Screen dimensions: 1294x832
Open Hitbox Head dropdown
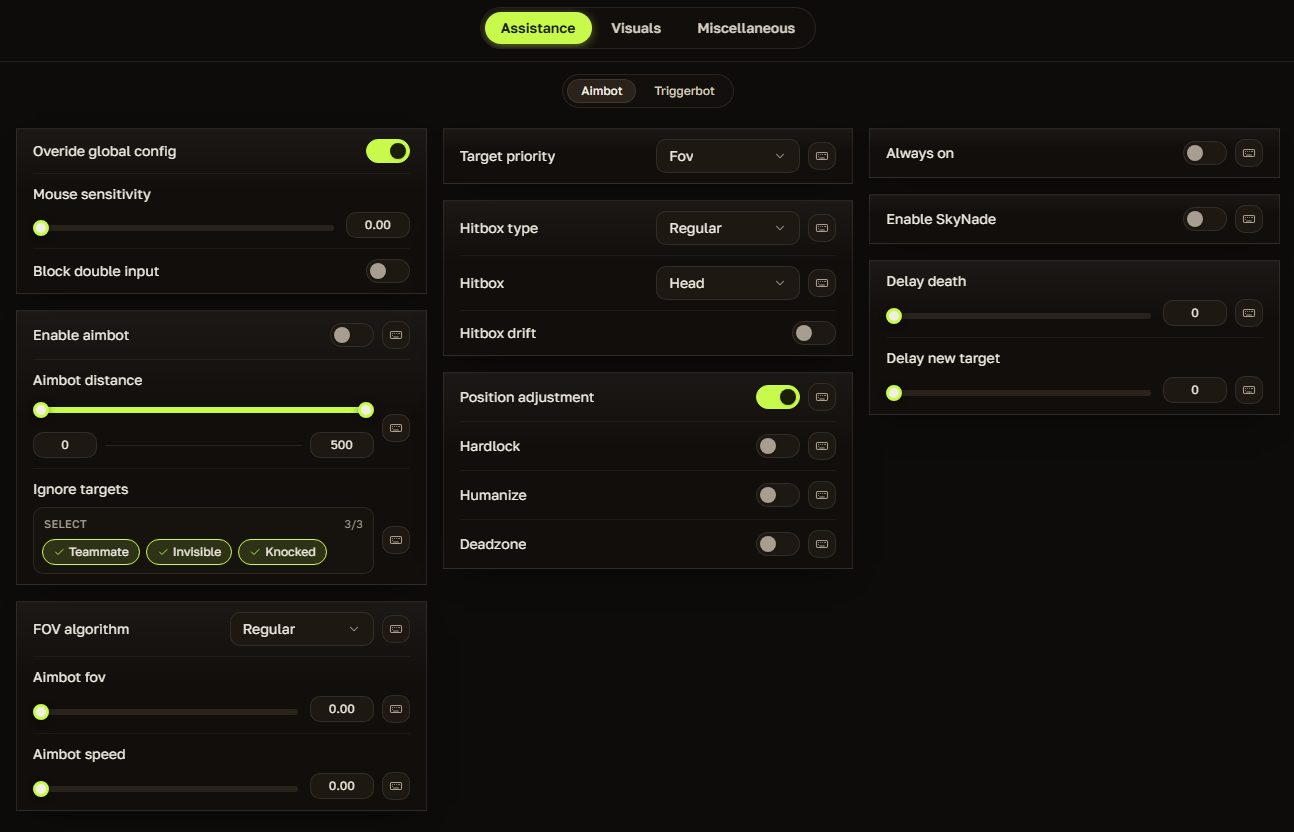tap(728, 283)
